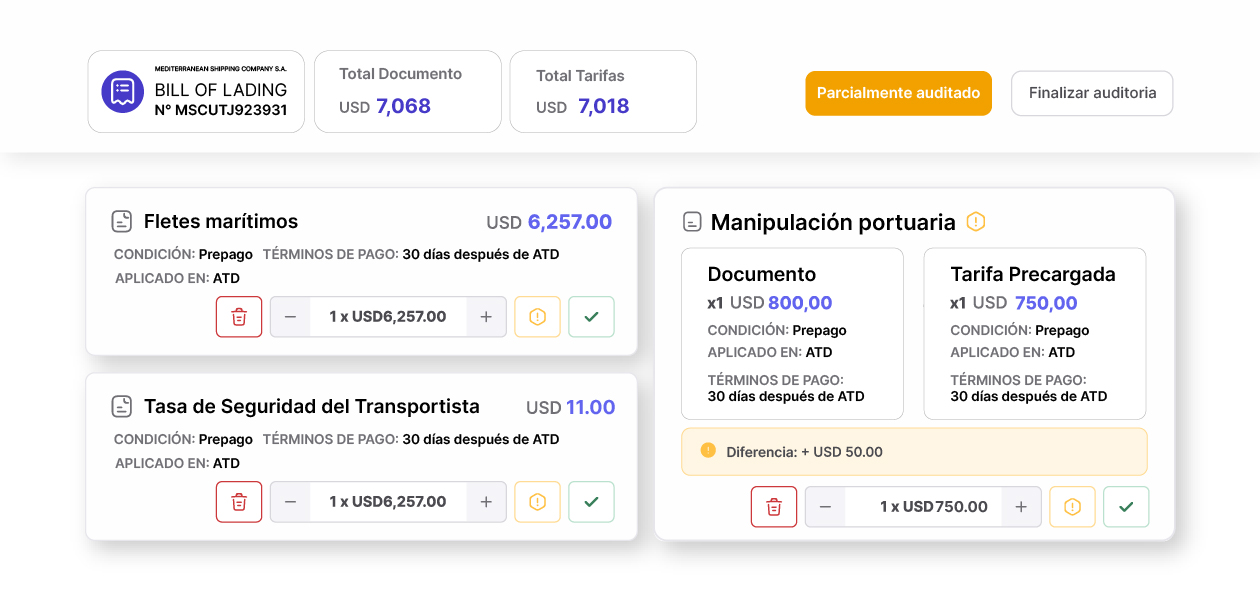
Task: Select the Tarifa Precargada card
Action: point(1034,333)
